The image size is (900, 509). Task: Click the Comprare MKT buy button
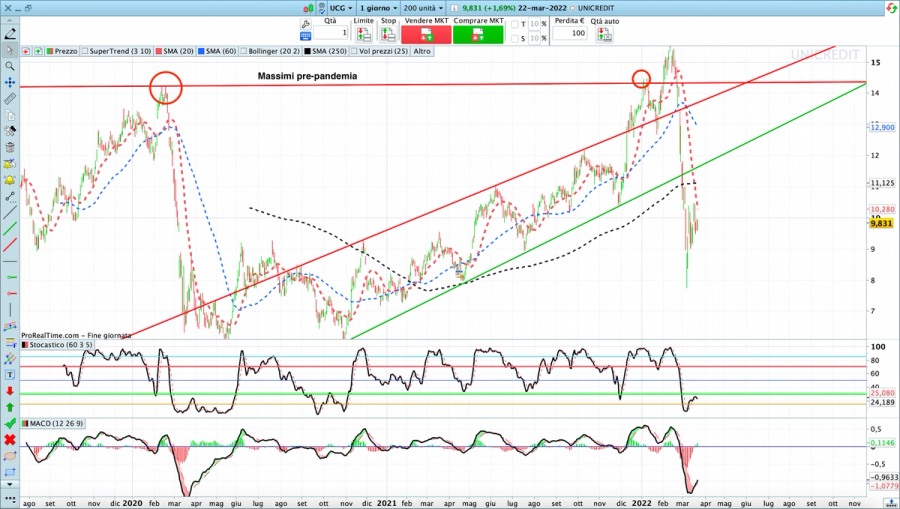pos(478,34)
